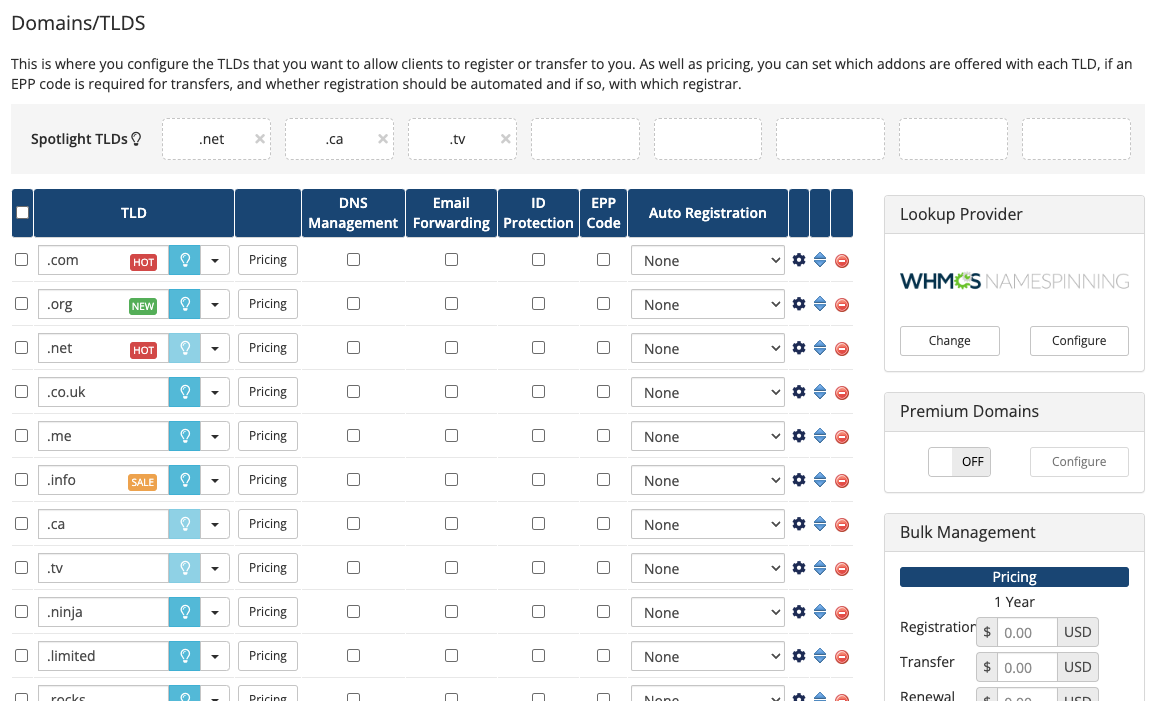Click the reorder arrows for .co.uk

[820, 392]
